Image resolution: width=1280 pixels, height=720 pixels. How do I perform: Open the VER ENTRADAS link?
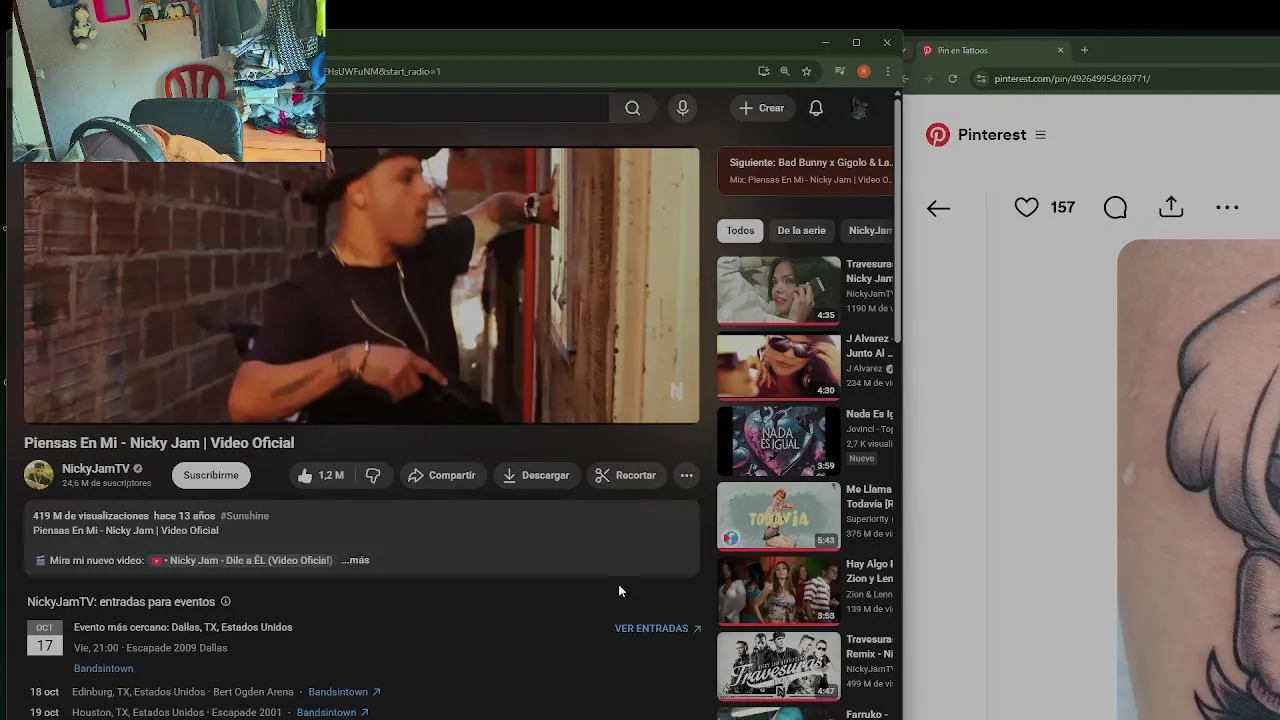coord(658,629)
